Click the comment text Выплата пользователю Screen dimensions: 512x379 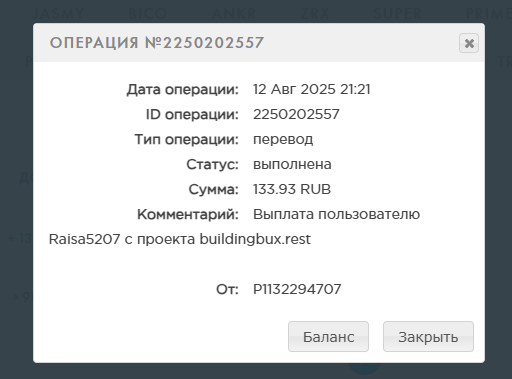[336, 214]
